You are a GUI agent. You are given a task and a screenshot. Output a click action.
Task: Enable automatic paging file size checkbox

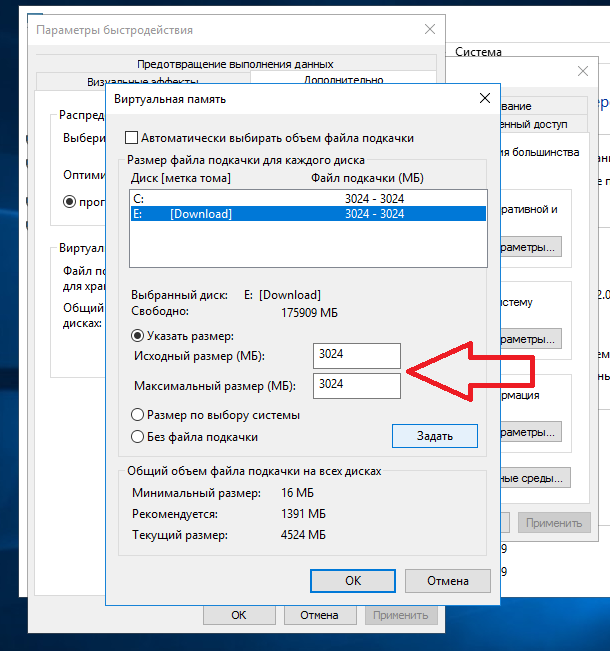click(132, 138)
